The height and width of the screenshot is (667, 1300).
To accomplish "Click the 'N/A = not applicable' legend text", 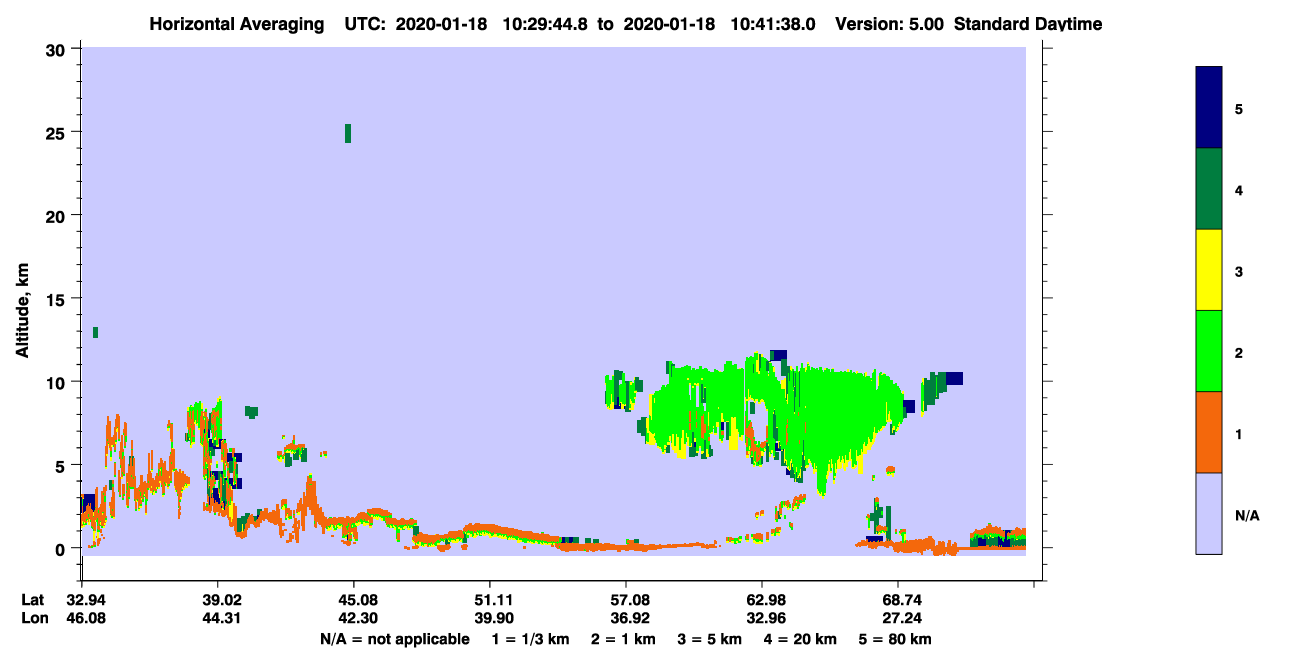I will point(395,639).
